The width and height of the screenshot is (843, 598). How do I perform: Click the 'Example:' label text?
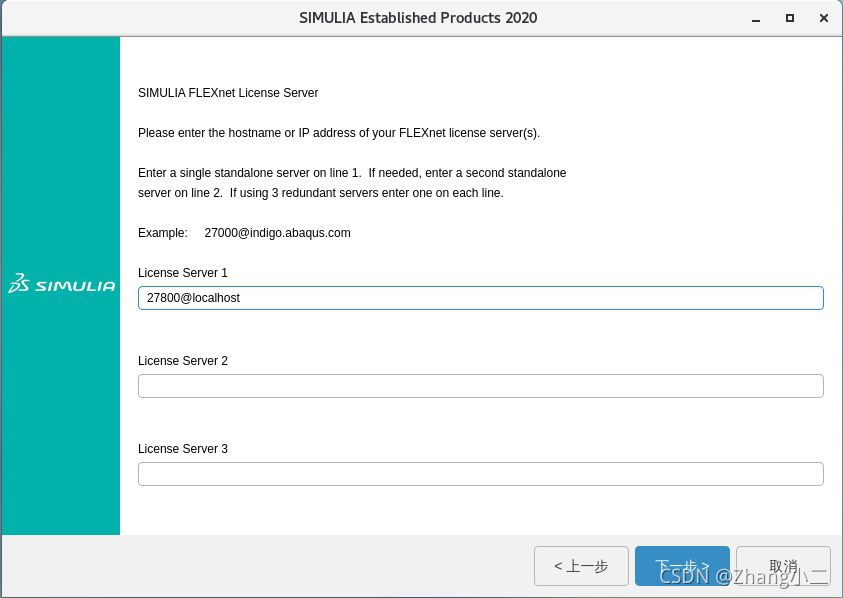(163, 233)
